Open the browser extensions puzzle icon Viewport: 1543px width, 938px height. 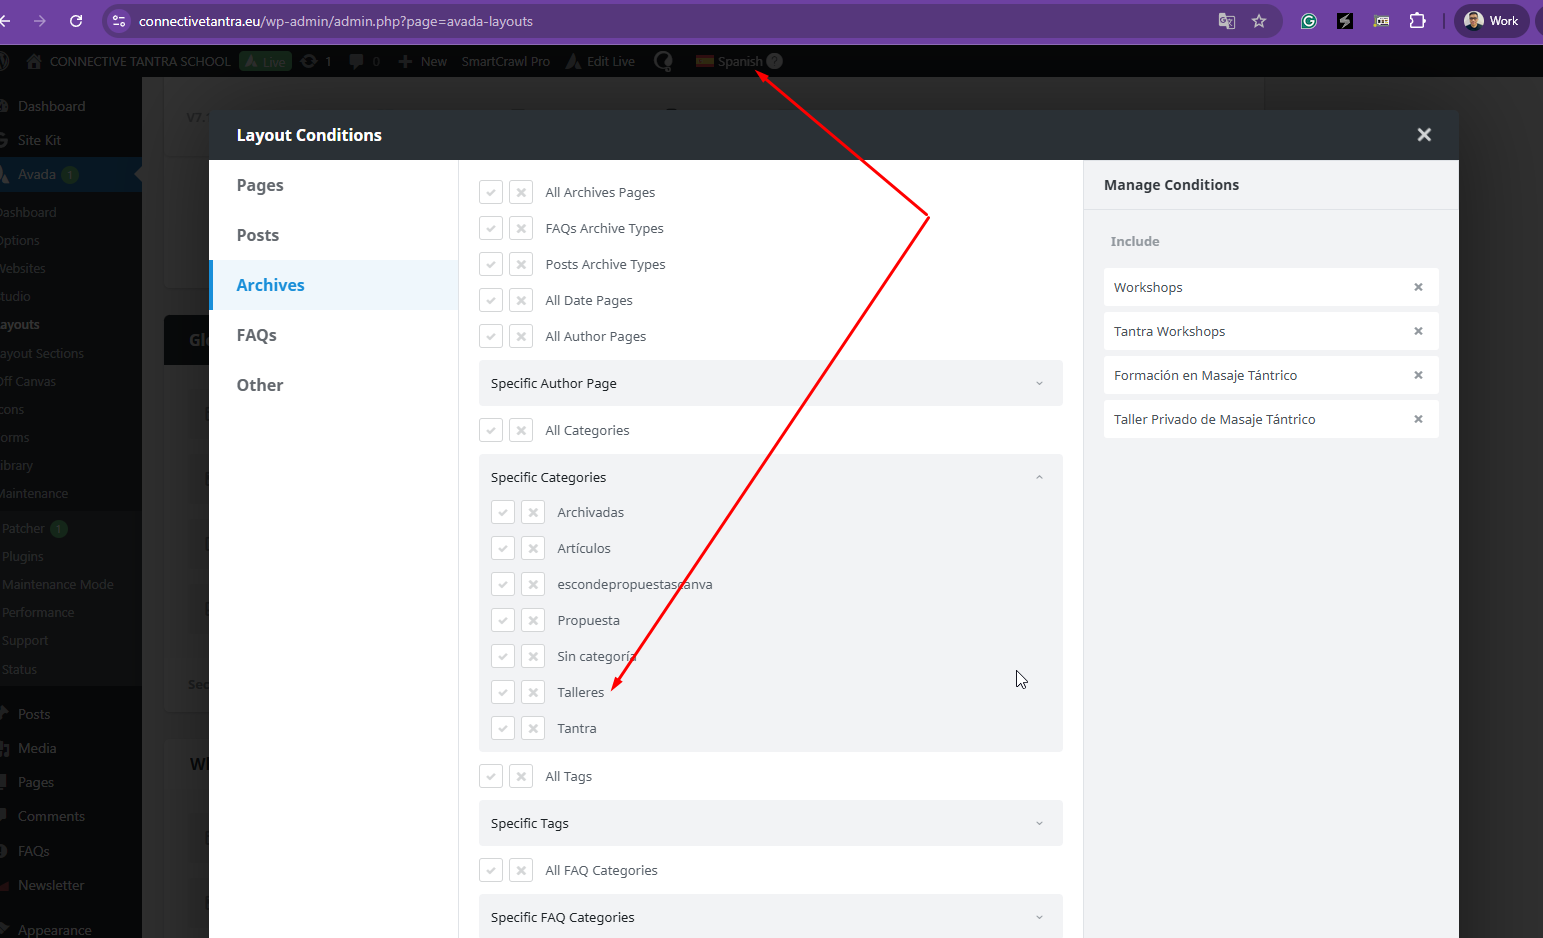click(1417, 21)
